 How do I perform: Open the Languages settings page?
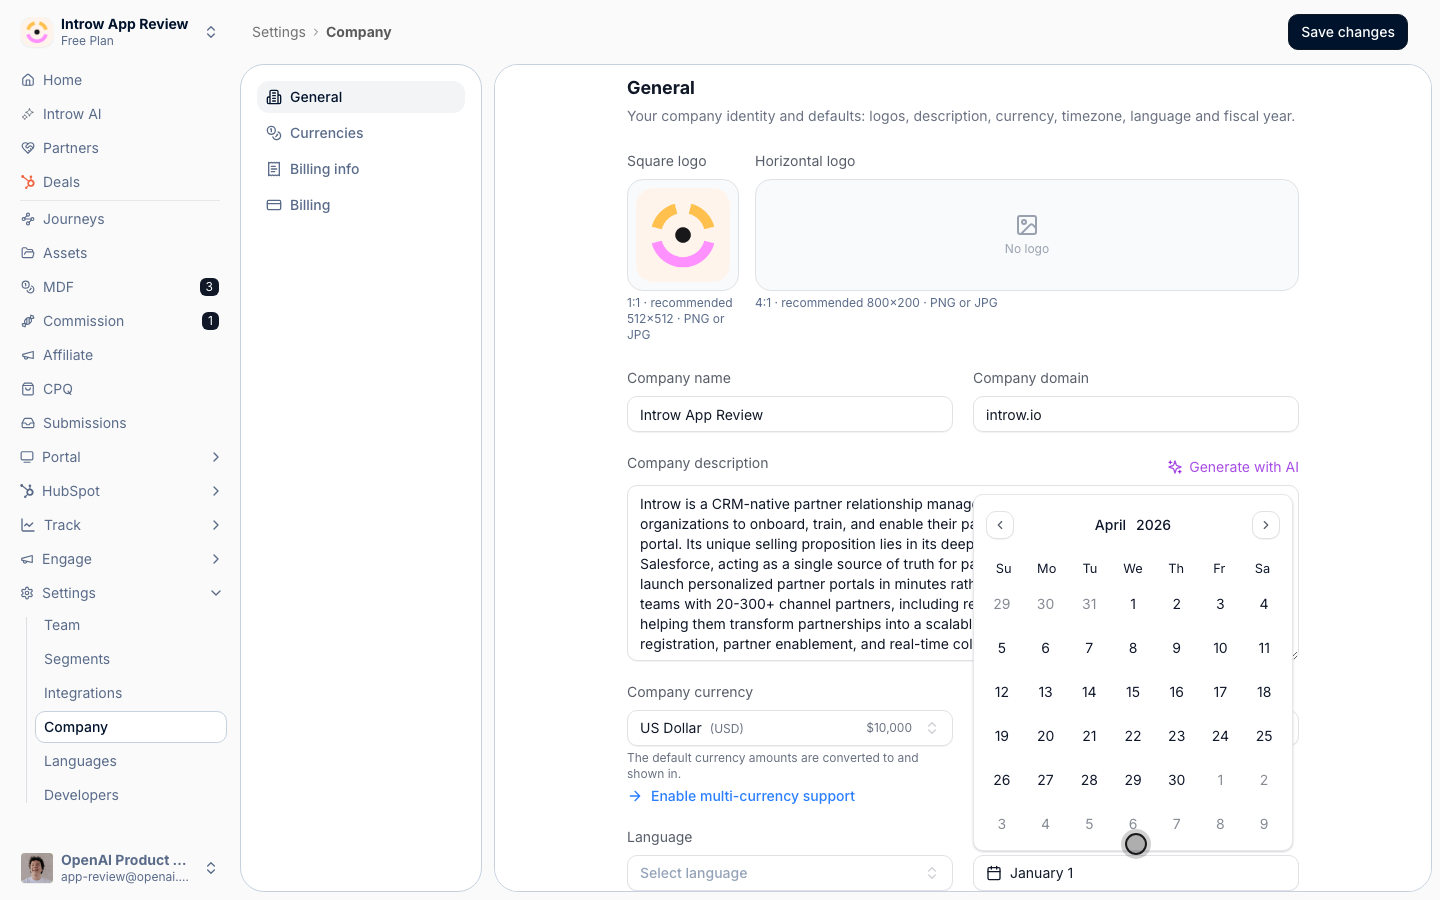point(80,761)
